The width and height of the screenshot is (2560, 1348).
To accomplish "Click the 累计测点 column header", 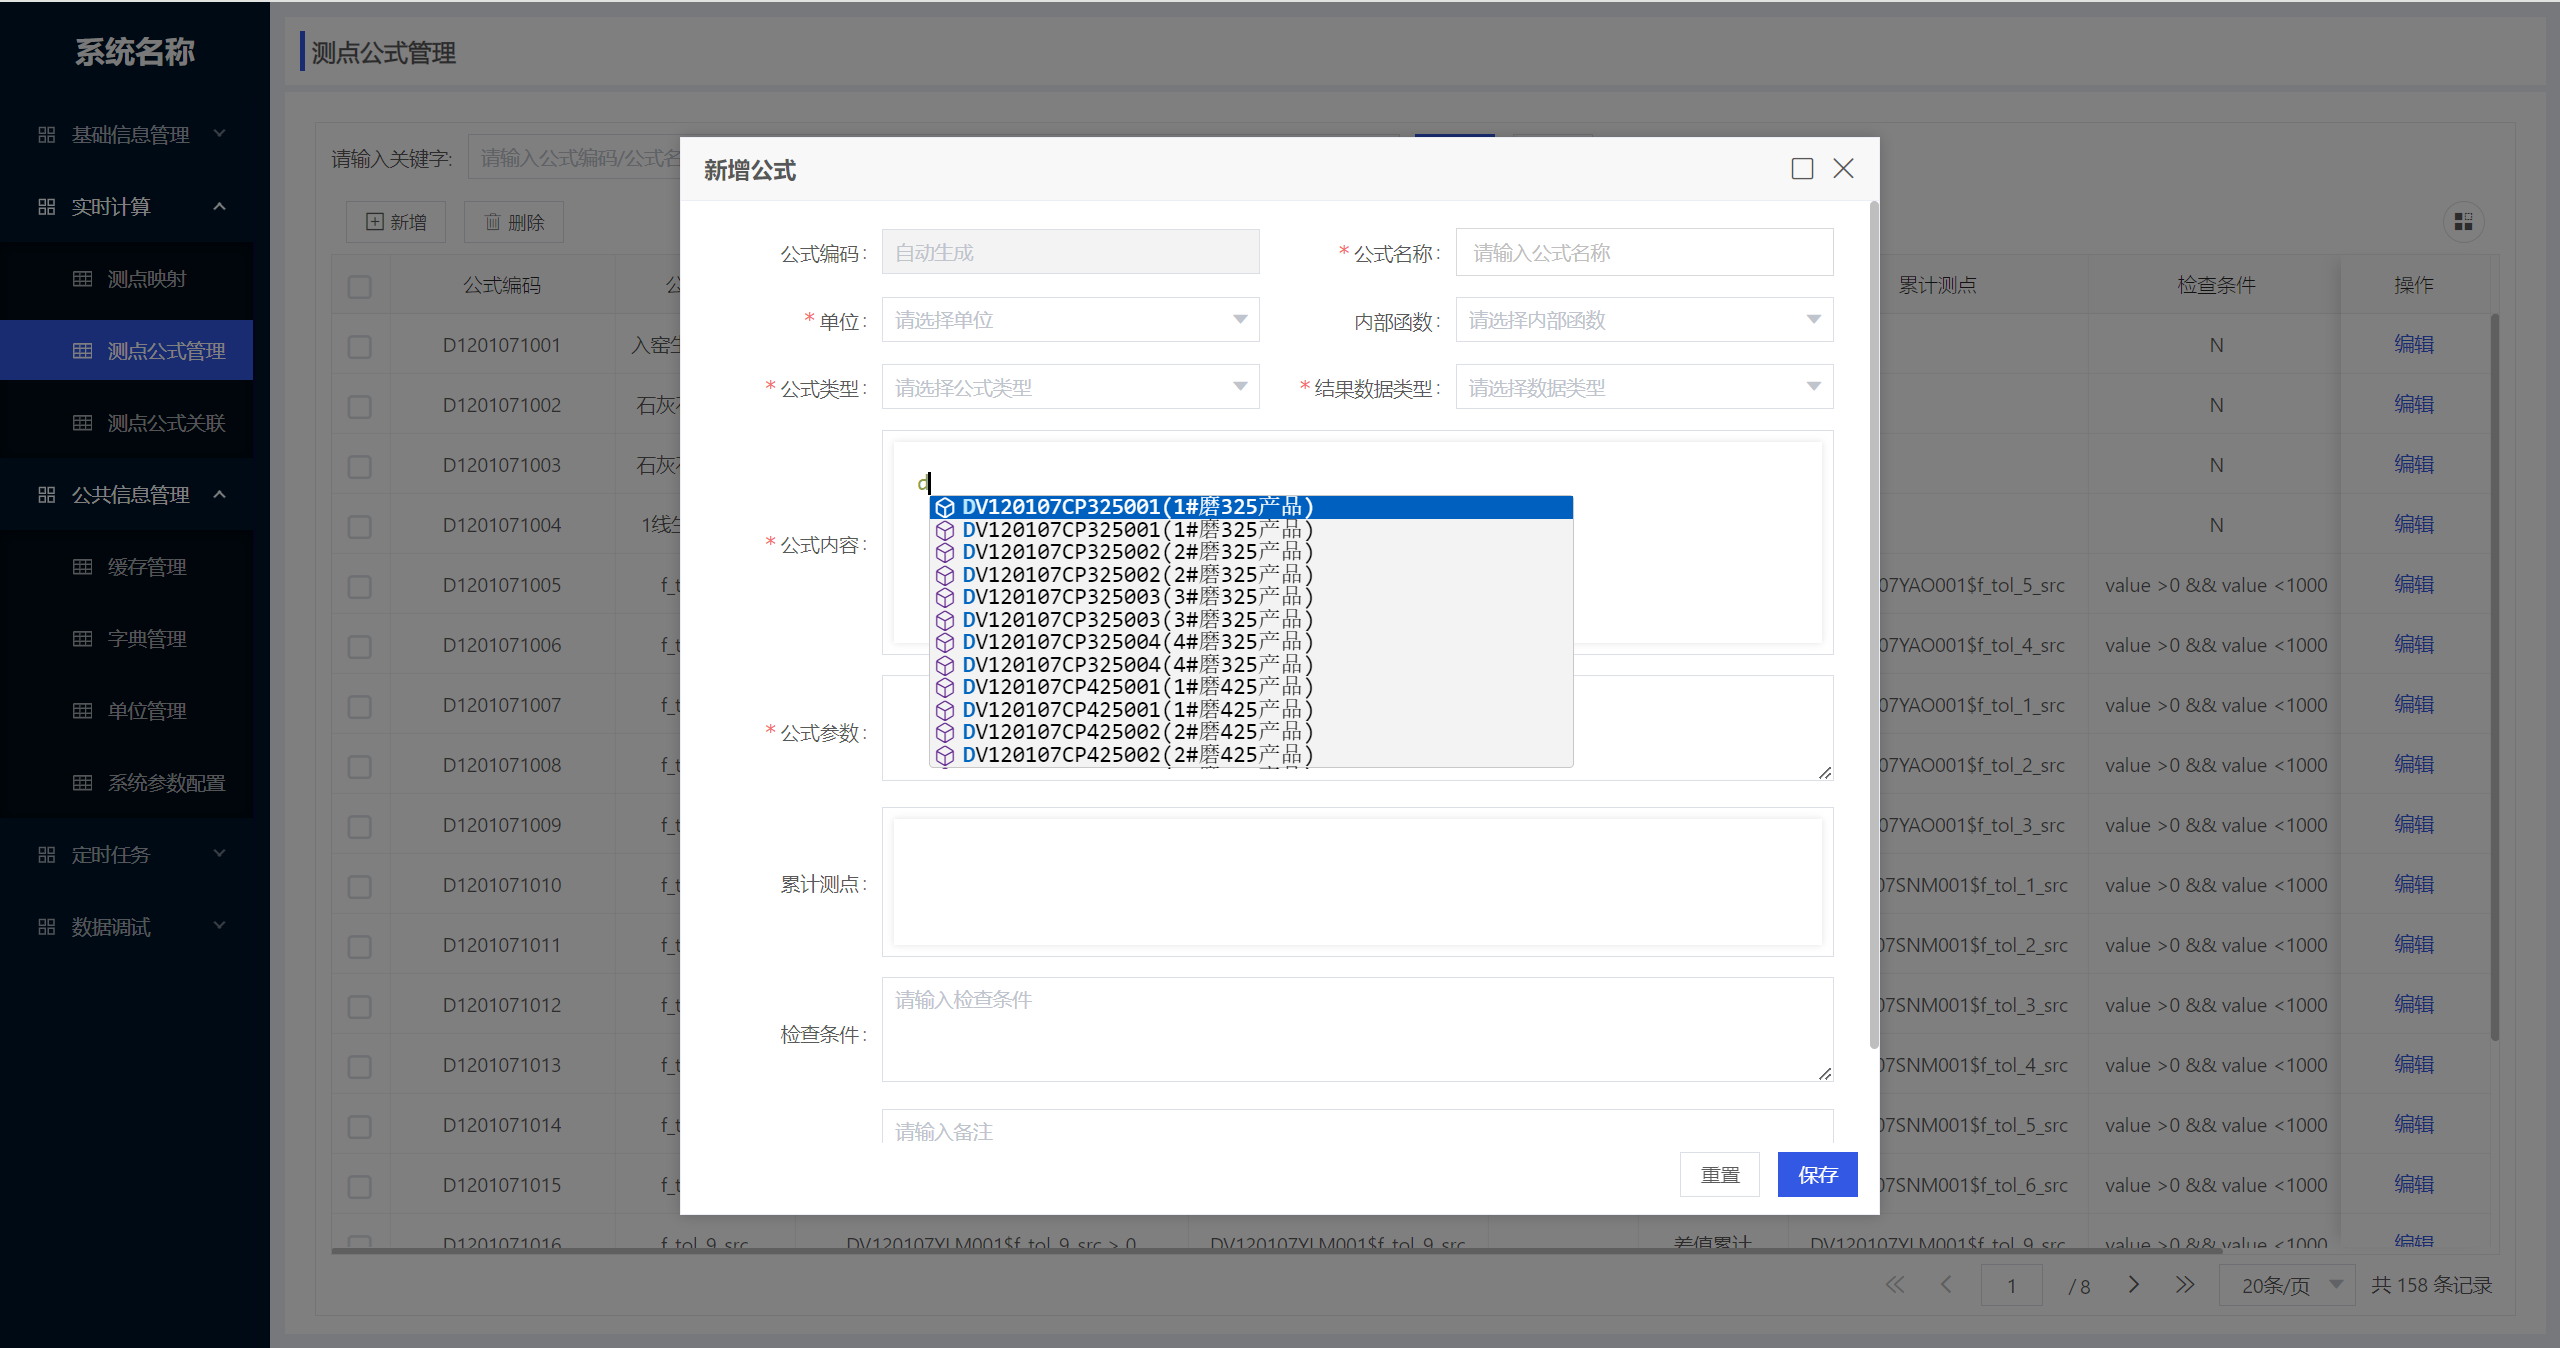I will point(1938,286).
